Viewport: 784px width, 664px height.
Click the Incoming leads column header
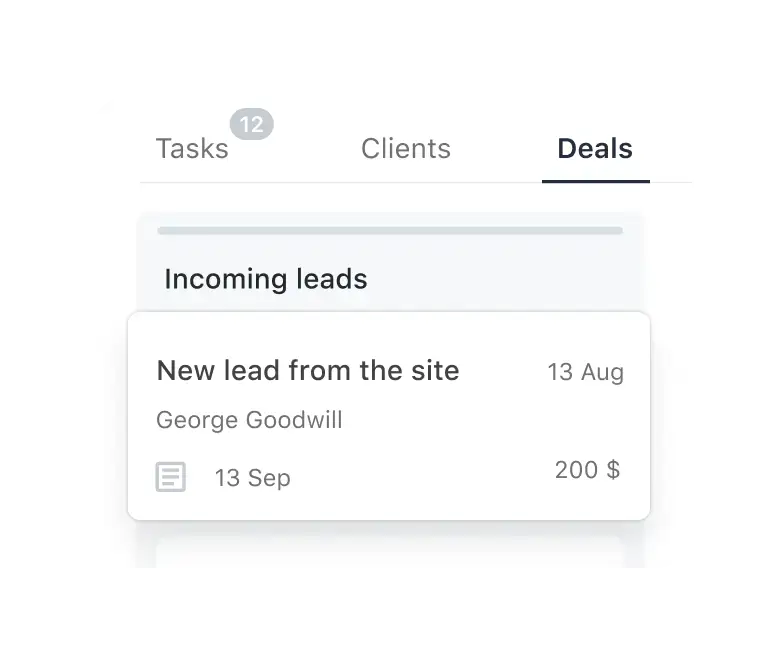(266, 279)
